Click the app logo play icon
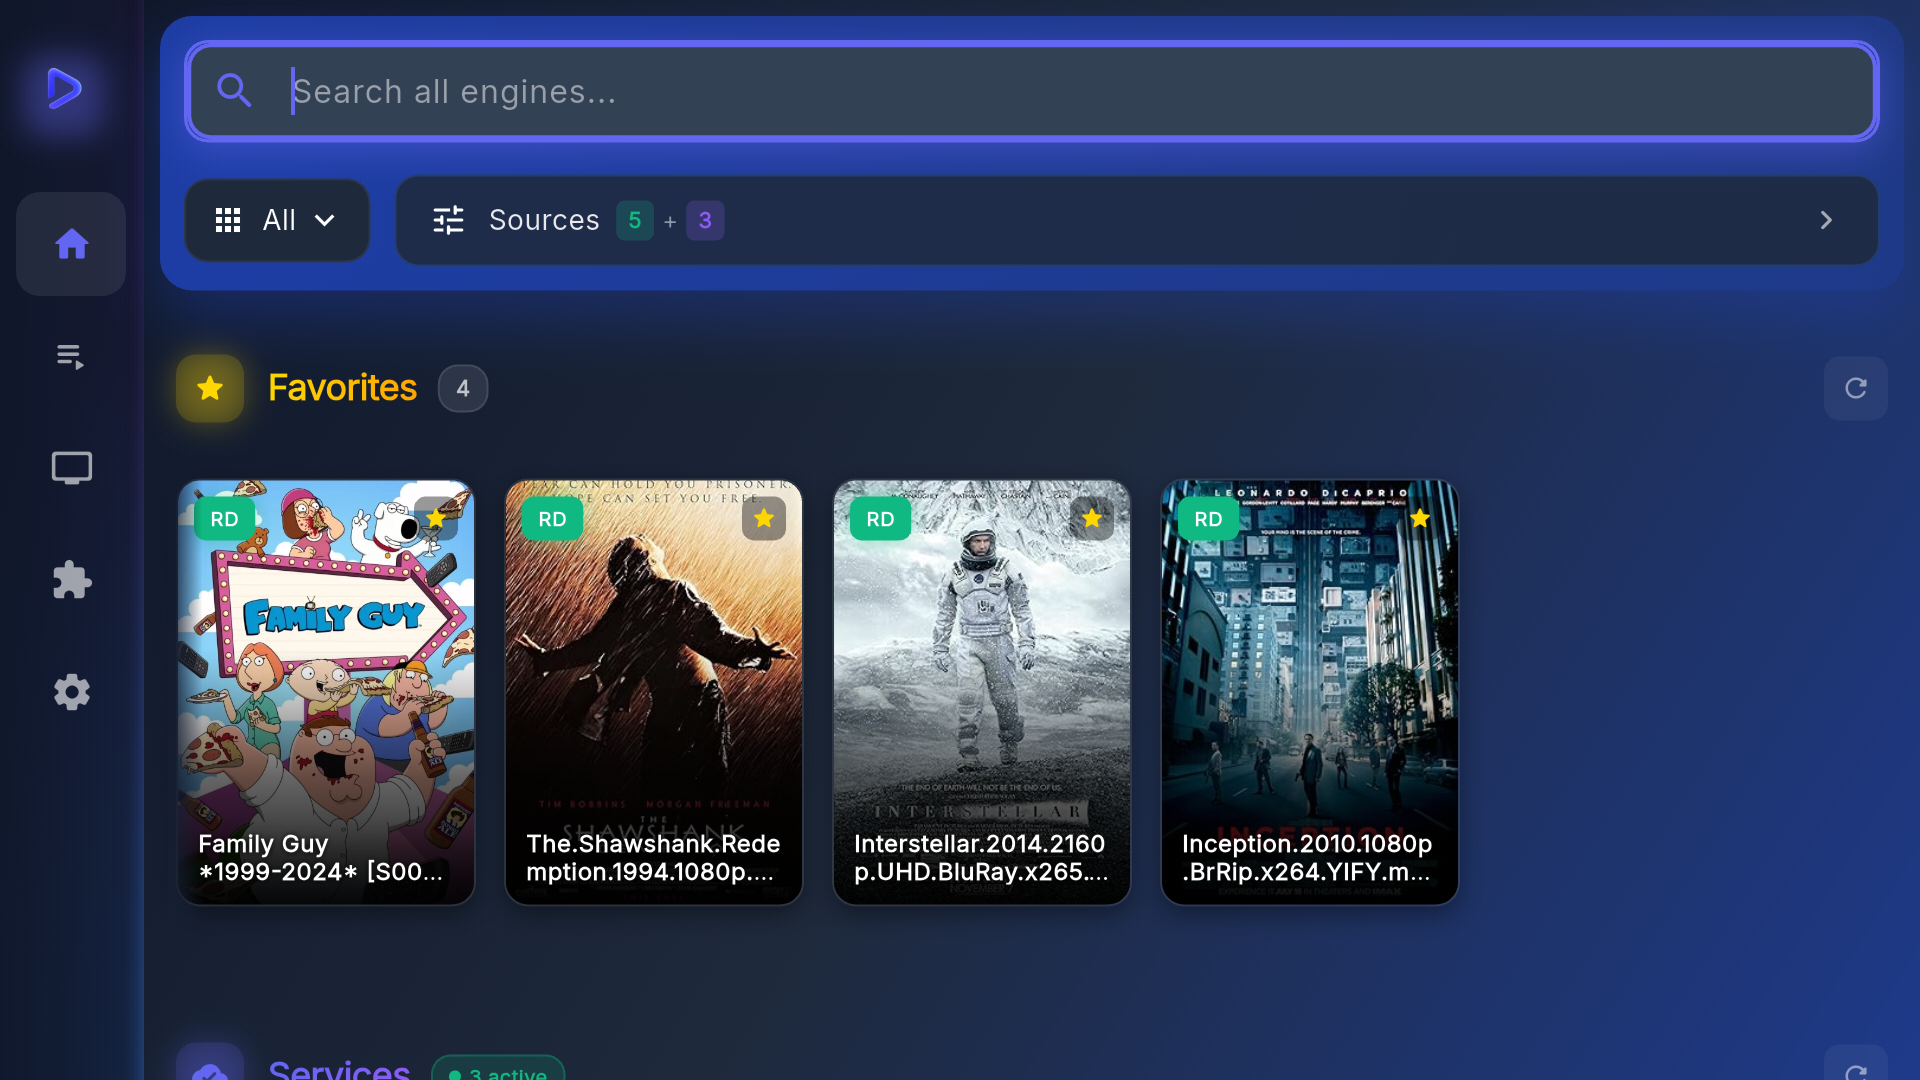The width and height of the screenshot is (1920, 1080). pos(64,89)
